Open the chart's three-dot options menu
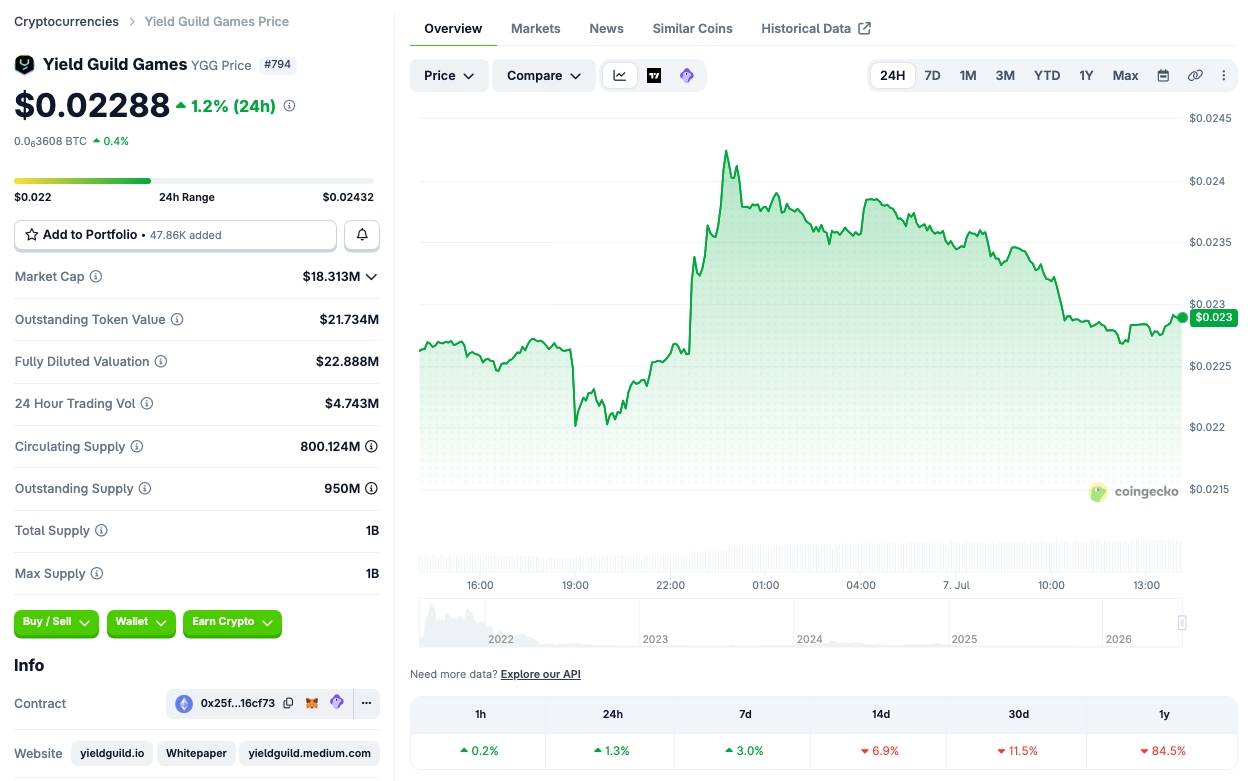 [1223, 75]
